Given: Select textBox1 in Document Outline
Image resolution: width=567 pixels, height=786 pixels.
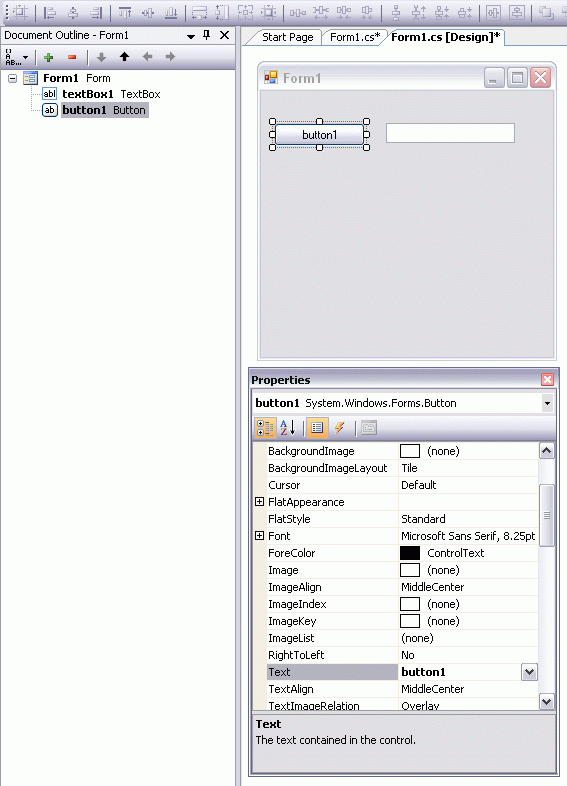Looking at the screenshot, I should pos(111,94).
